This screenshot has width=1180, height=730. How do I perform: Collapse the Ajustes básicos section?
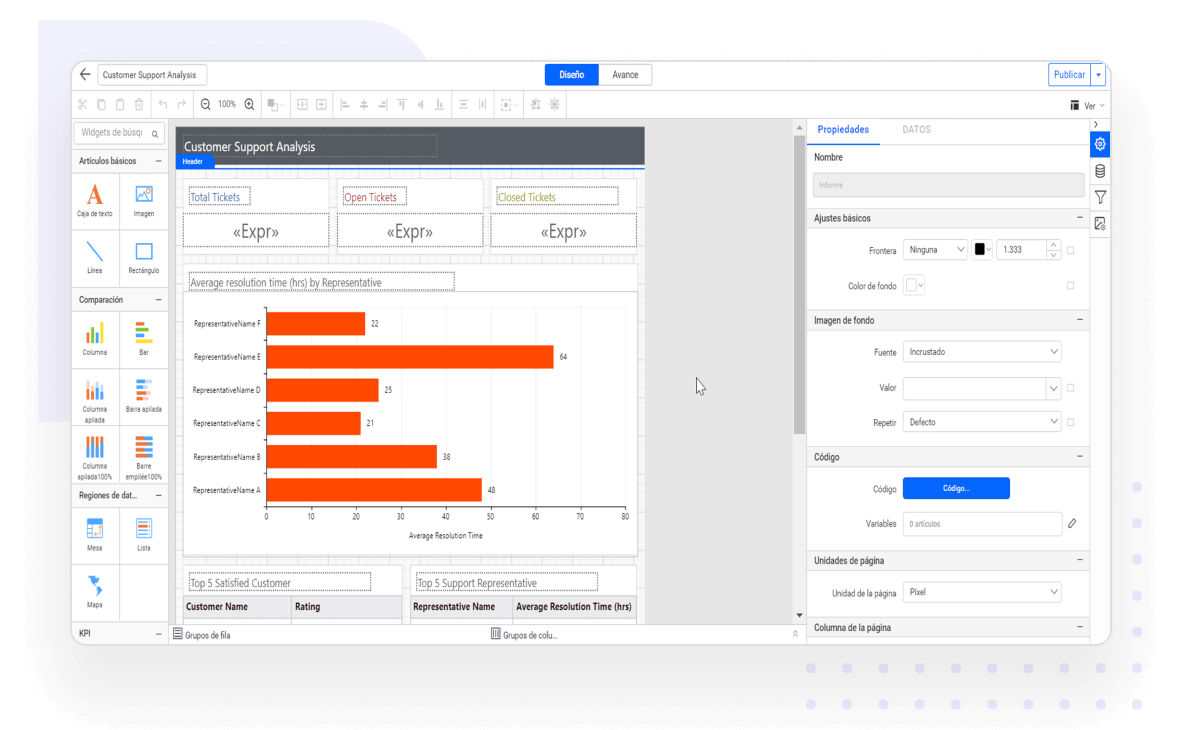pos(1080,217)
